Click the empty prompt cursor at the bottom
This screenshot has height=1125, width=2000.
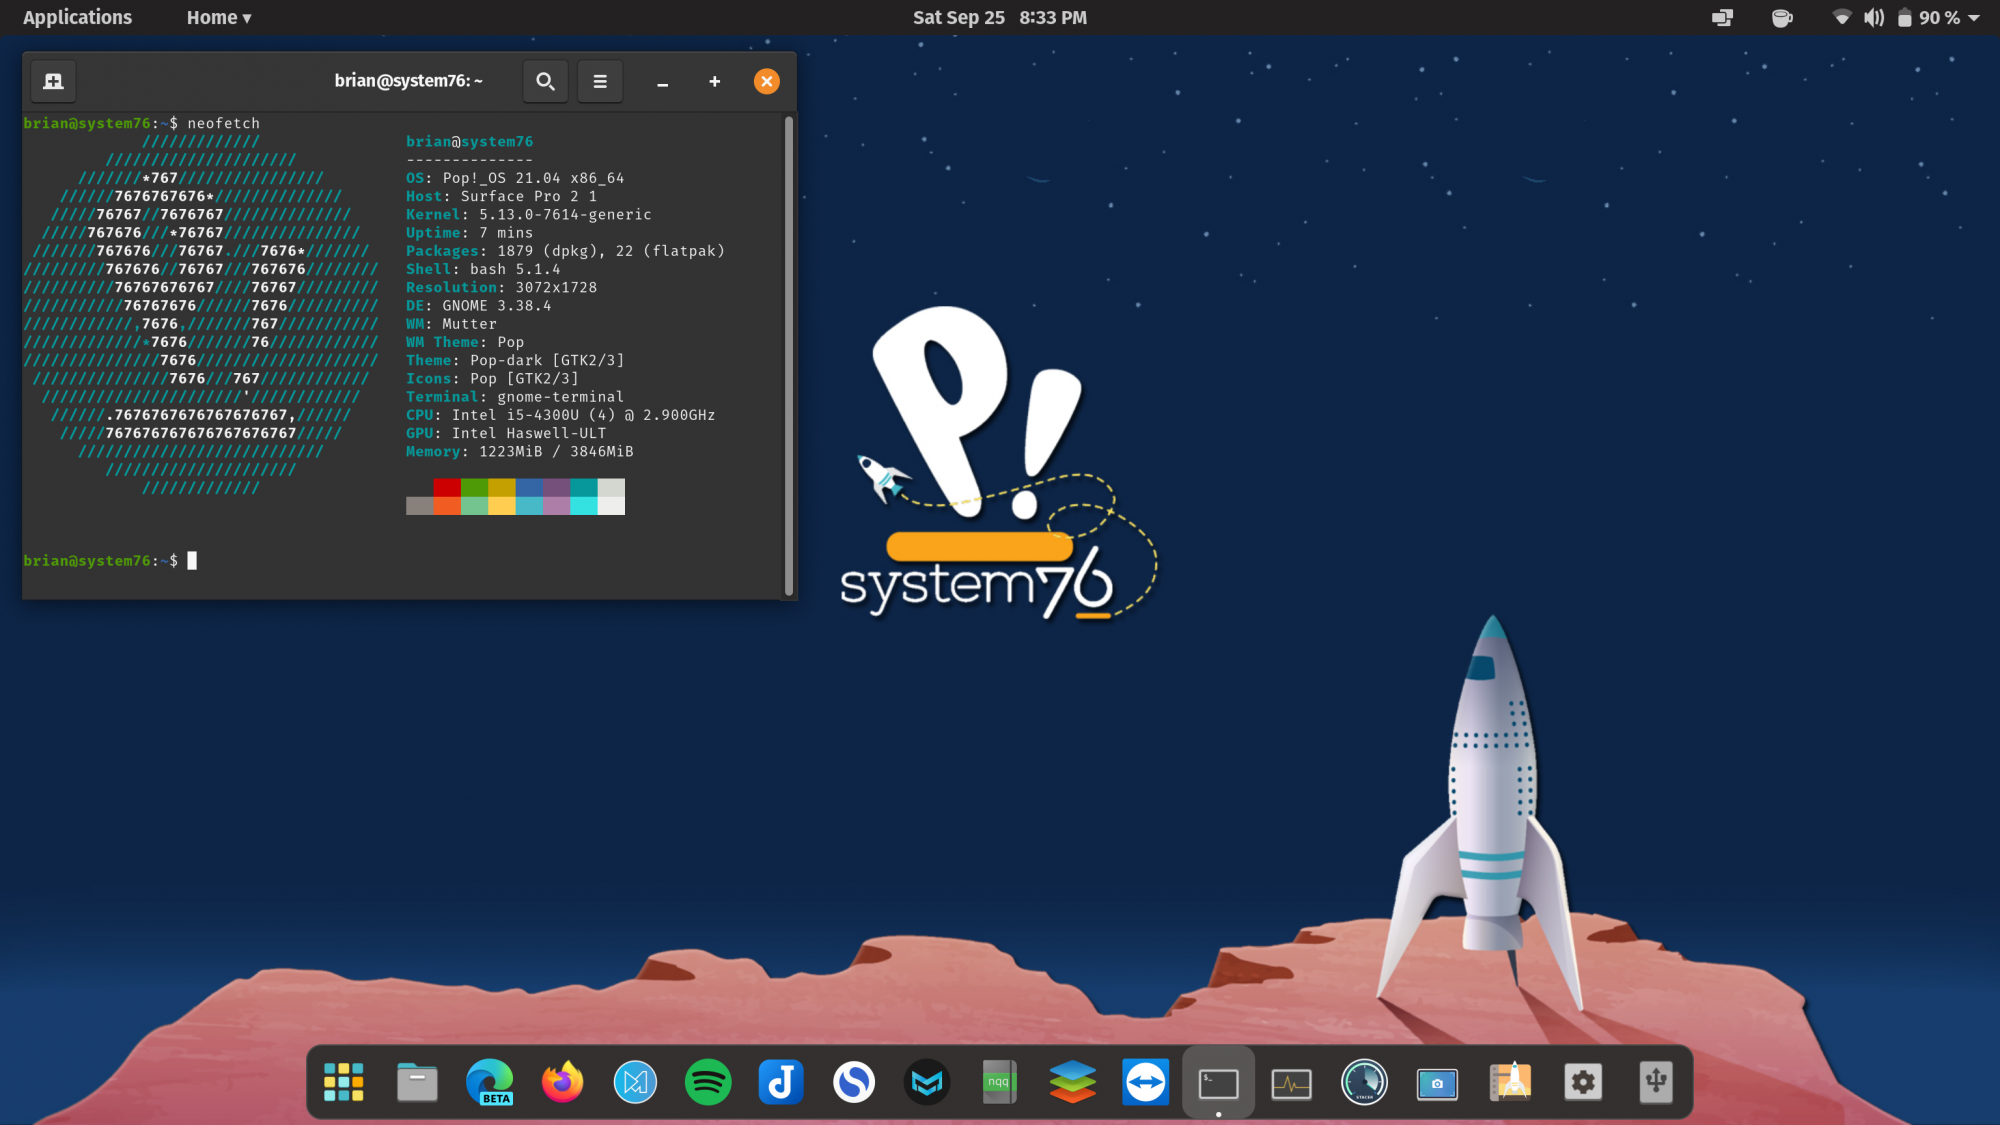(192, 561)
